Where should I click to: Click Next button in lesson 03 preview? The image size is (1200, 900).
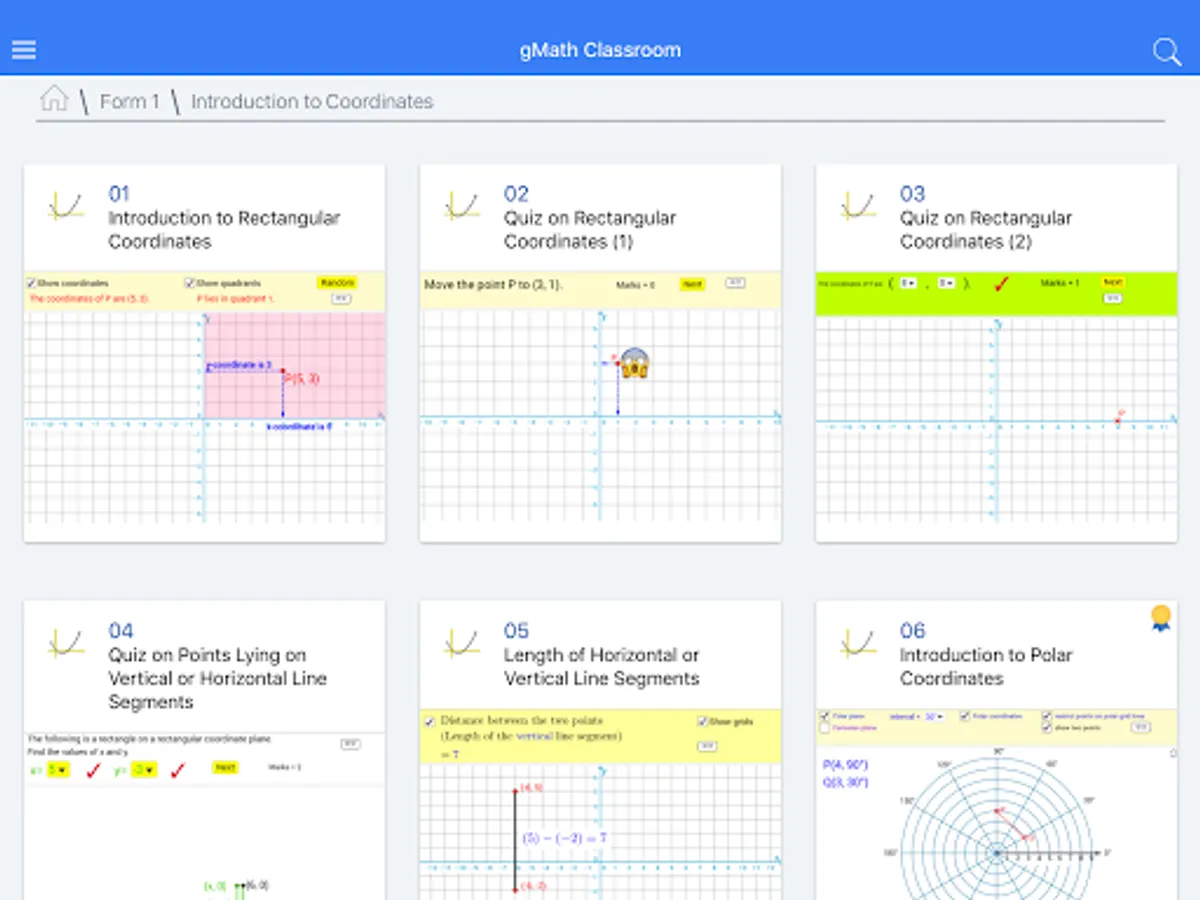[x=1113, y=282]
